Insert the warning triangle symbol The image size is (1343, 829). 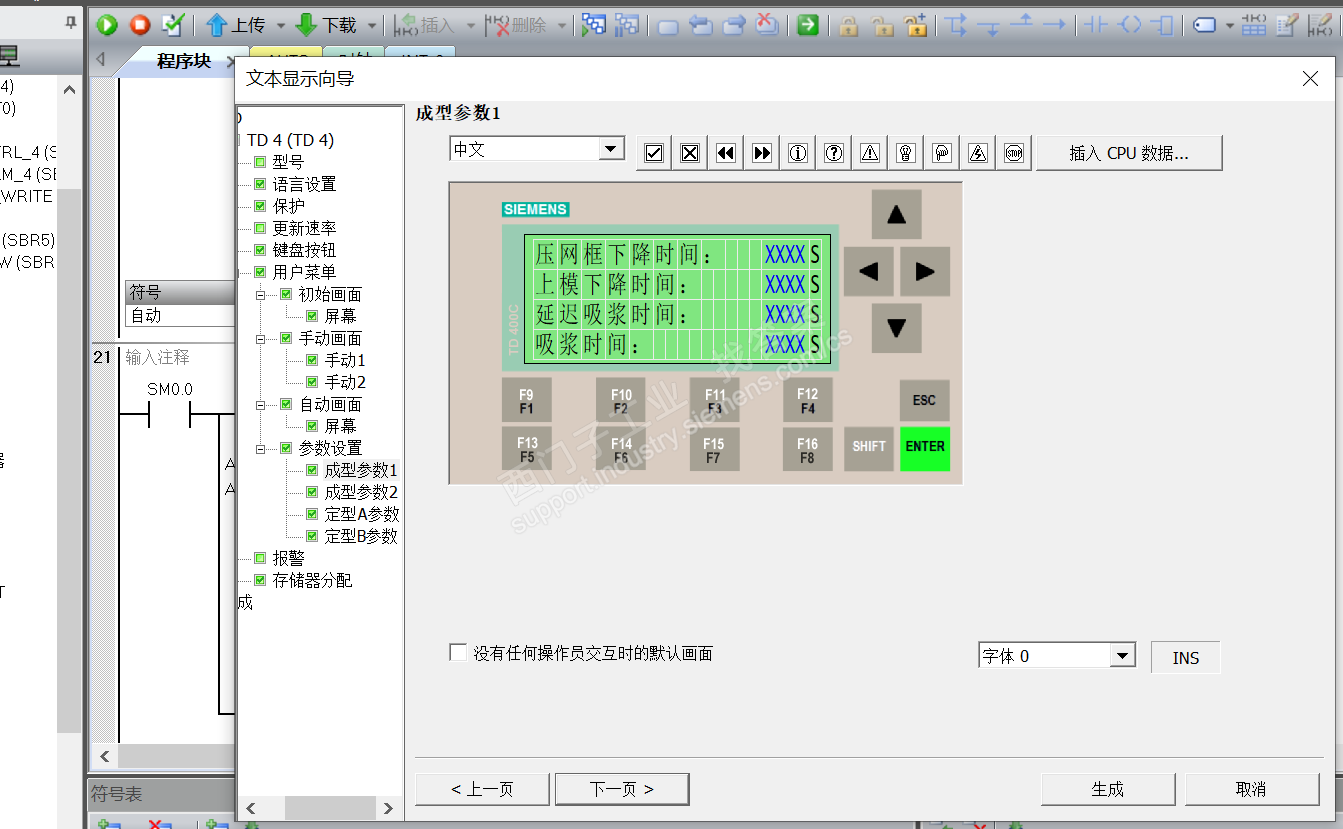click(870, 153)
